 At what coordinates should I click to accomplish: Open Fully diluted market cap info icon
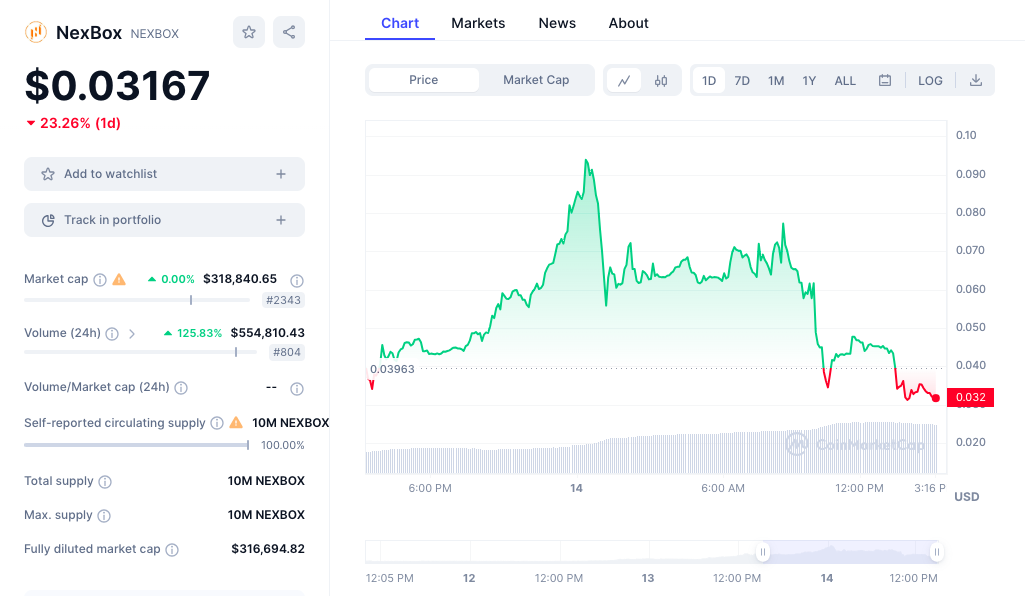[x=172, y=550]
